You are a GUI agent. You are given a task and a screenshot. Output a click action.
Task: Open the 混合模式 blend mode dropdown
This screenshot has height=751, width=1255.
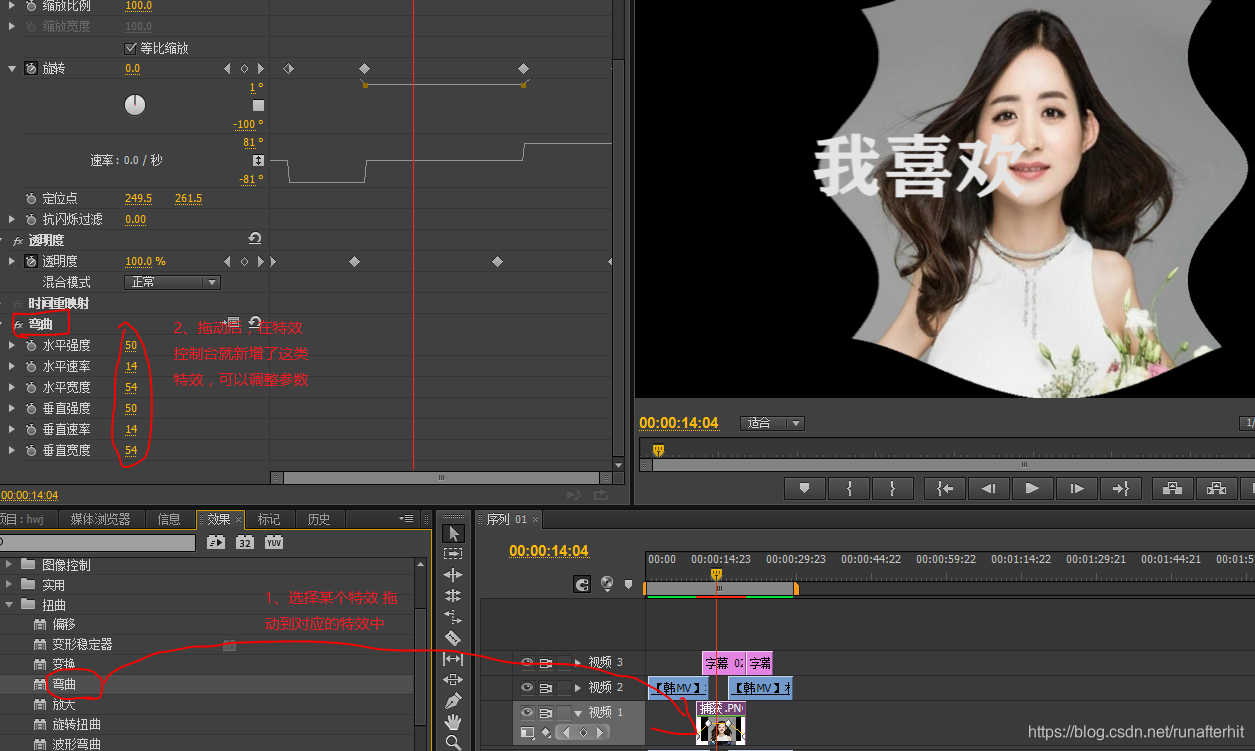[172, 282]
